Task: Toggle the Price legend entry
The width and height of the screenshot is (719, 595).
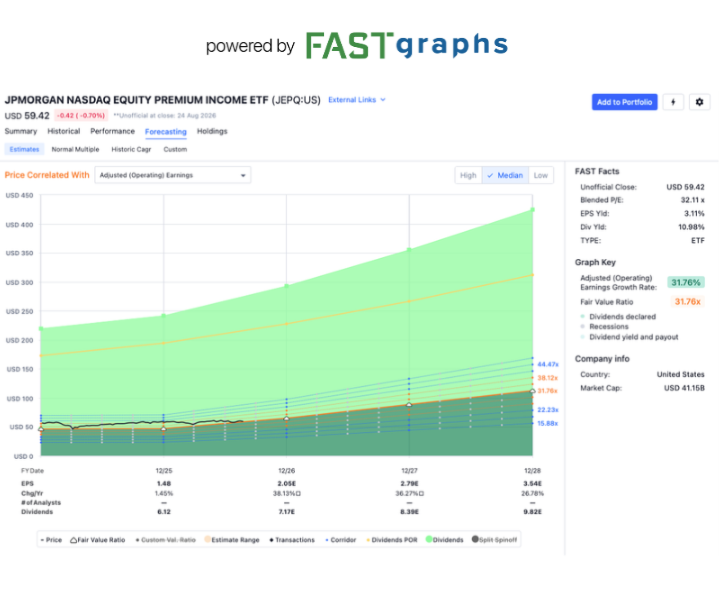Action: pos(51,540)
